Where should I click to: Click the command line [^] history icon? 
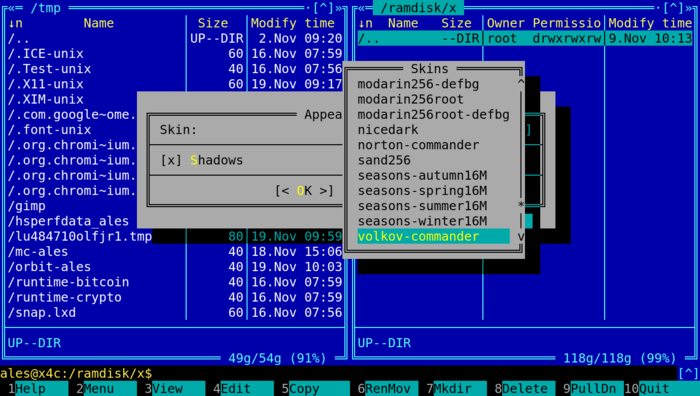[688, 373]
